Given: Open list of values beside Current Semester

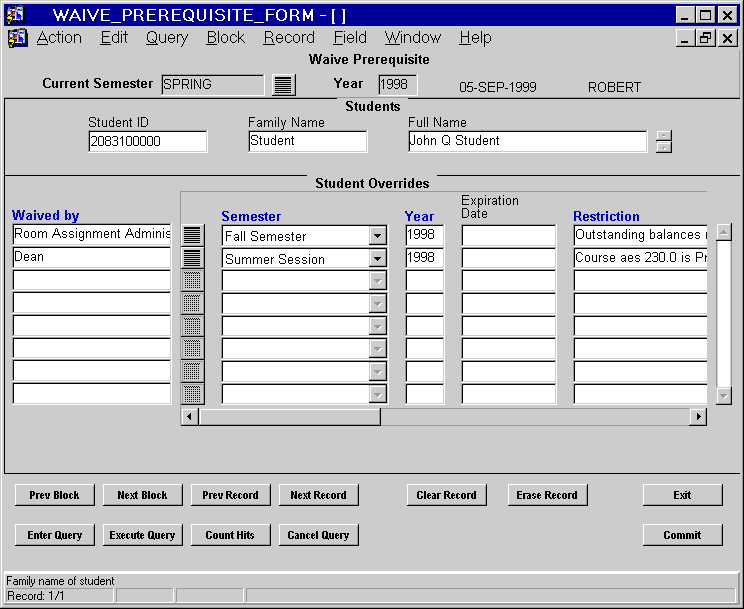Looking at the screenshot, I should point(284,85).
